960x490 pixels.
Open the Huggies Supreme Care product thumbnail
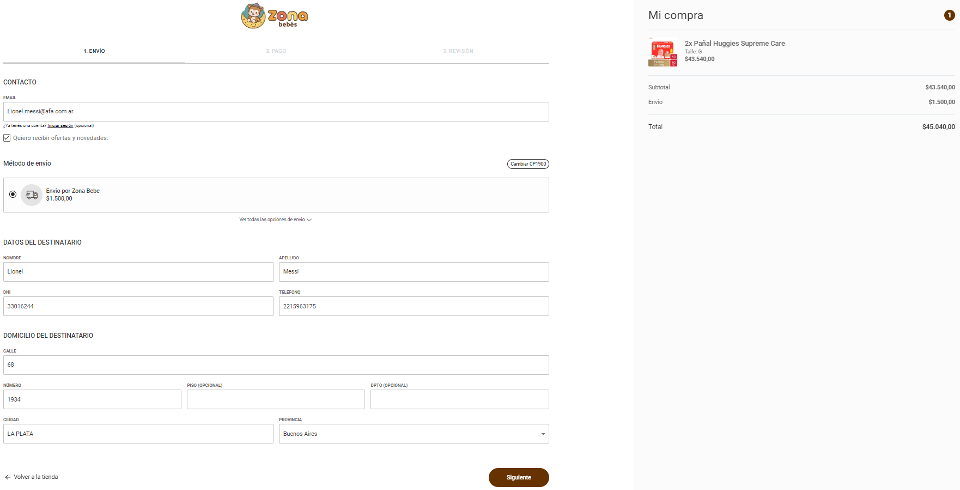(x=662, y=53)
